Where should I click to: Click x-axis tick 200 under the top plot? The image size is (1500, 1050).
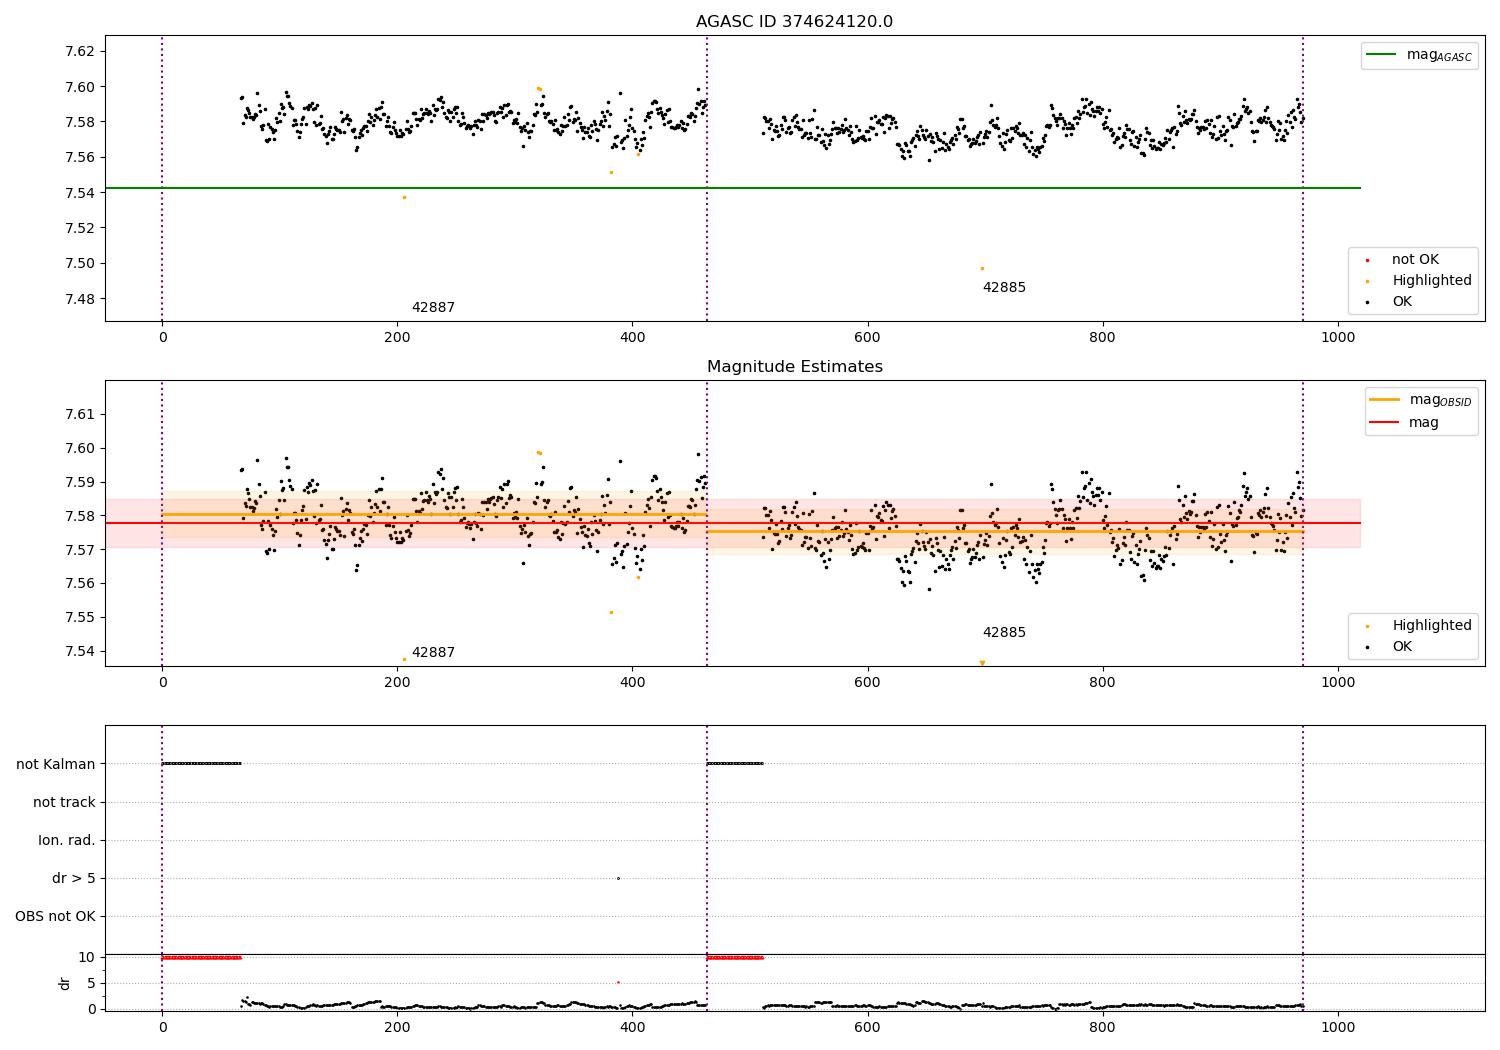(397, 338)
